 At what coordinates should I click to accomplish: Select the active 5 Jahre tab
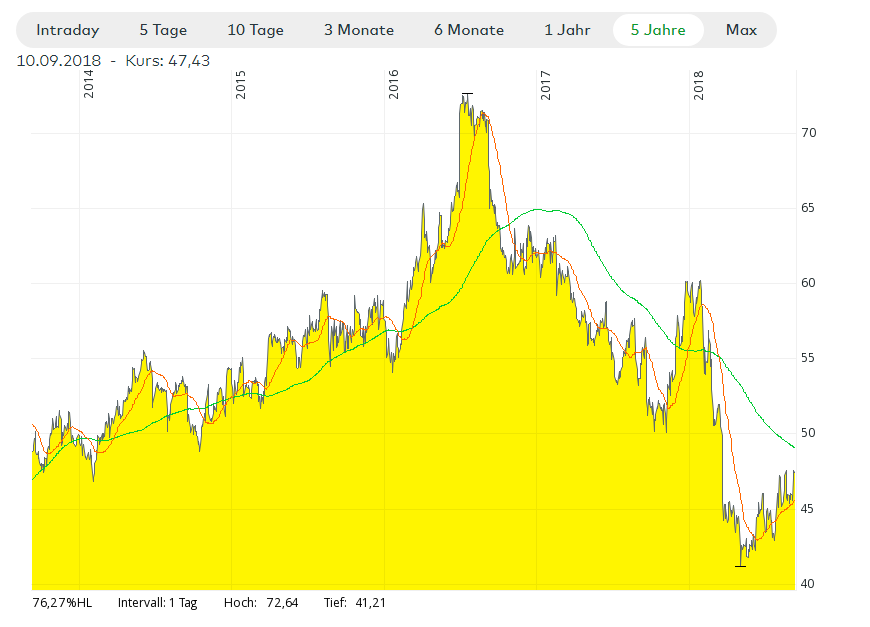coord(658,30)
